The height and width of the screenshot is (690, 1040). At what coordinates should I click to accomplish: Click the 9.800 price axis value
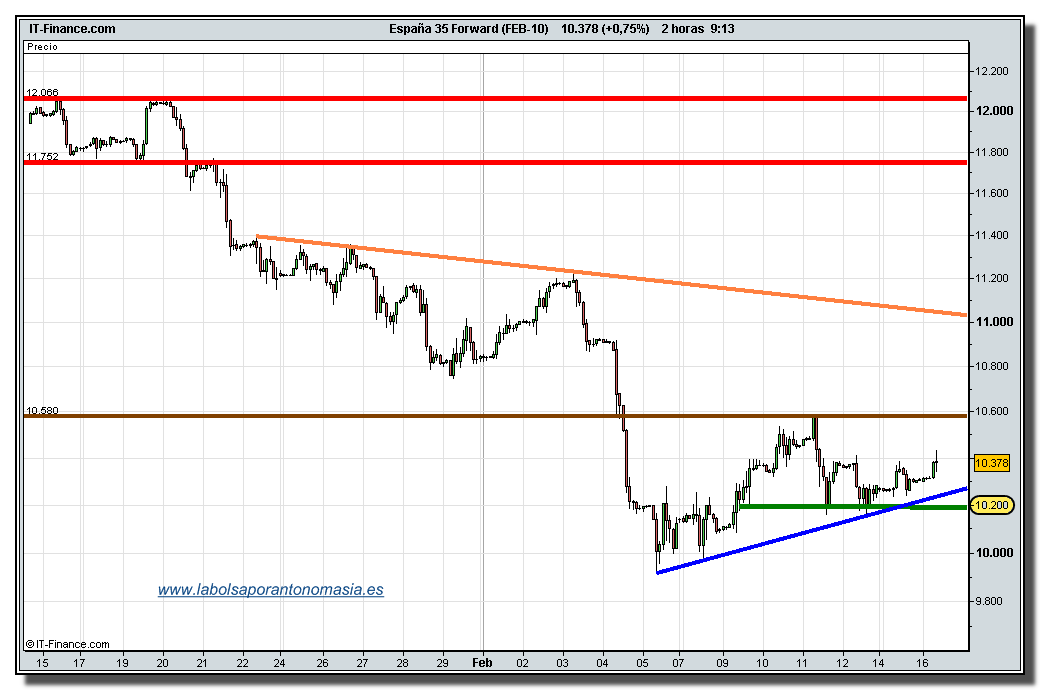[x=988, y=601]
